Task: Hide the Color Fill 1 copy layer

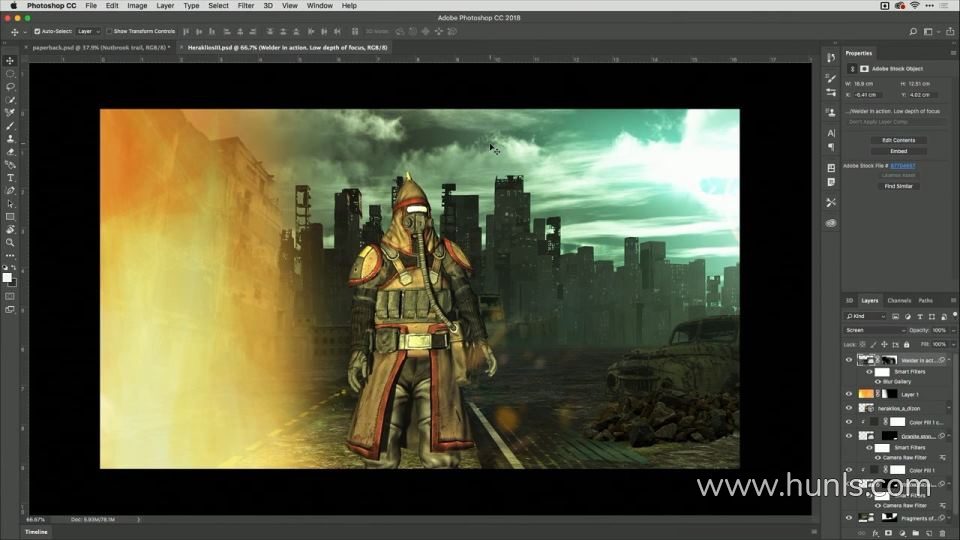Action: [x=849, y=422]
